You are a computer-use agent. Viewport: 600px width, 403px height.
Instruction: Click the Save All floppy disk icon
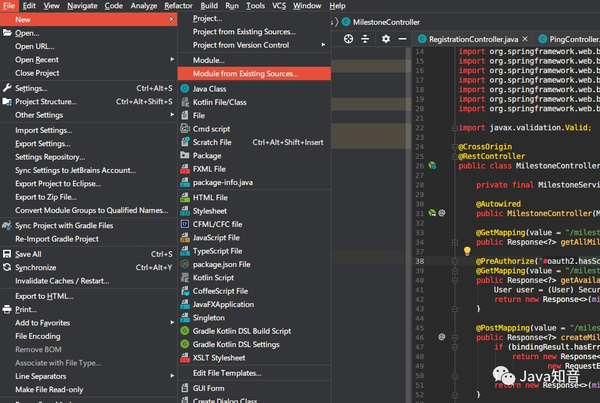click(x=7, y=254)
